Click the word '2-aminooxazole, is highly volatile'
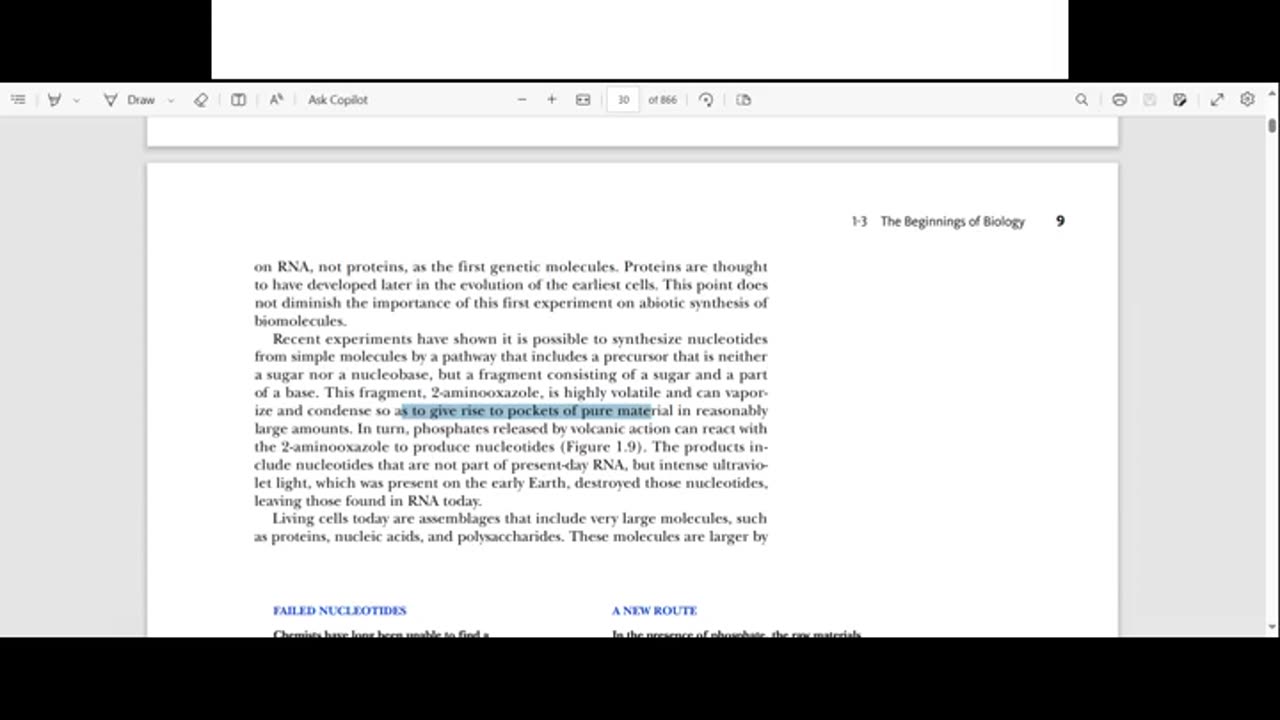The image size is (1280, 720). (546, 393)
